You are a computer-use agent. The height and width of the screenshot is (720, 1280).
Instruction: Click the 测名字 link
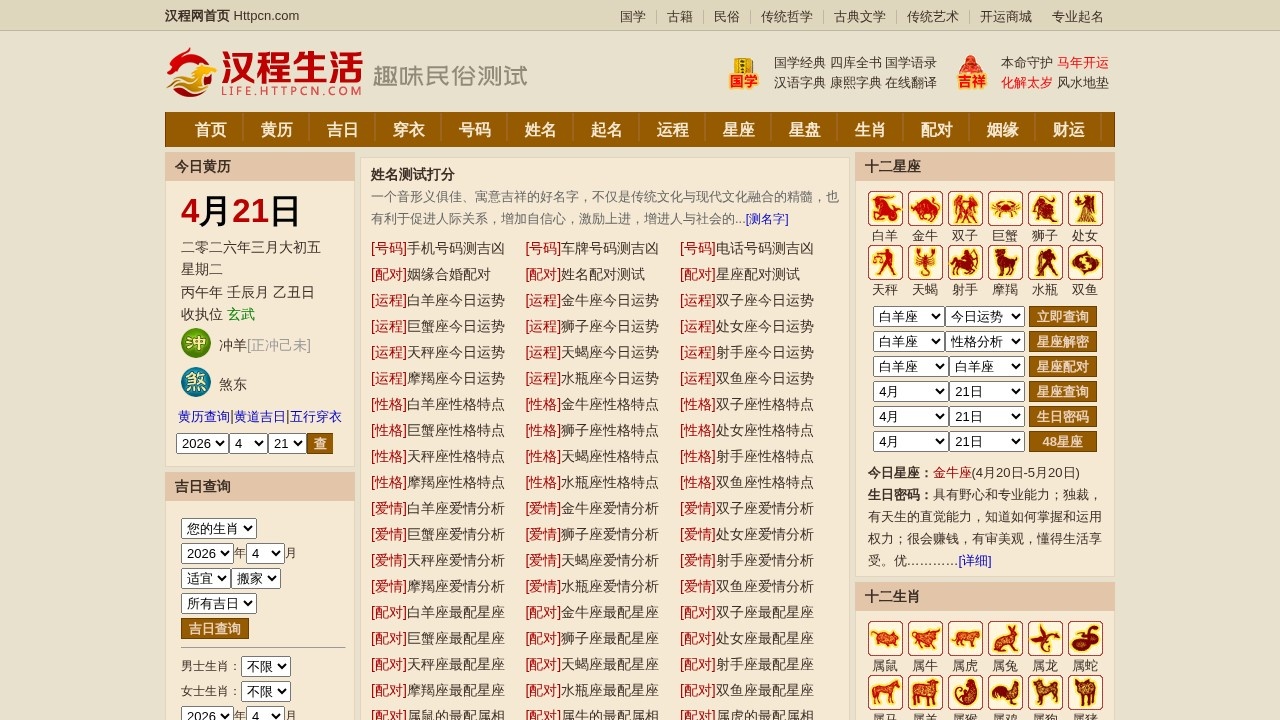pos(766,219)
